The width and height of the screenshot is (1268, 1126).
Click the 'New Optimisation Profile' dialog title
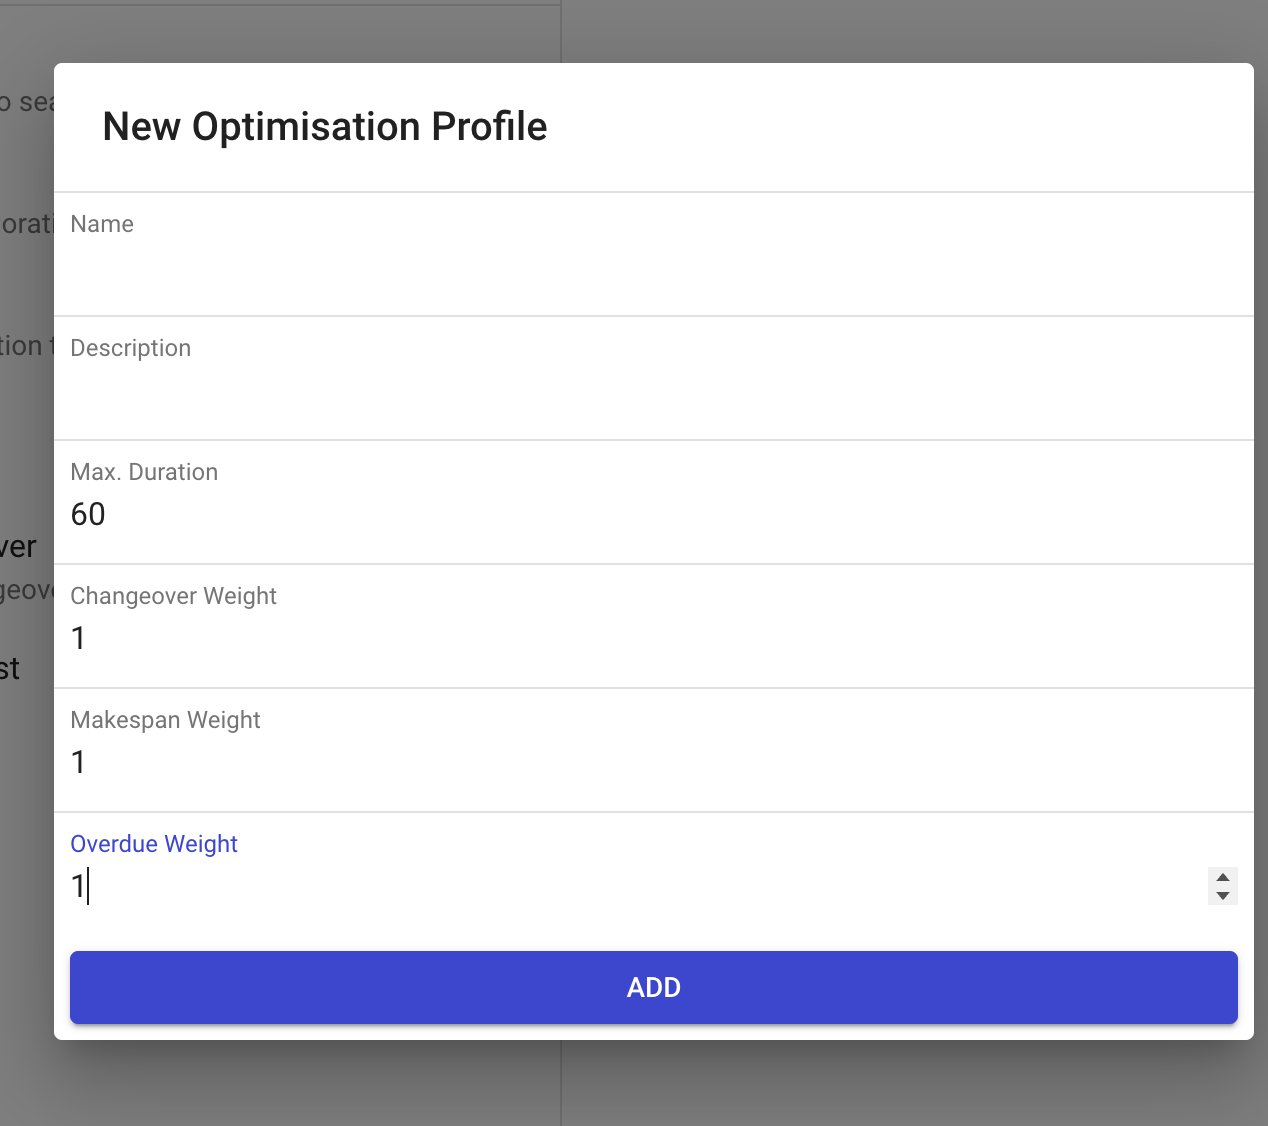(x=325, y=127)
